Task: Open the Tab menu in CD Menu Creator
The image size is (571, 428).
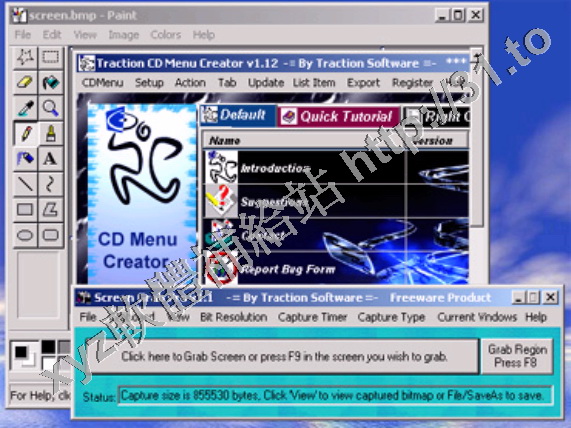Action: pyautogui.click(x=227, y=83)
